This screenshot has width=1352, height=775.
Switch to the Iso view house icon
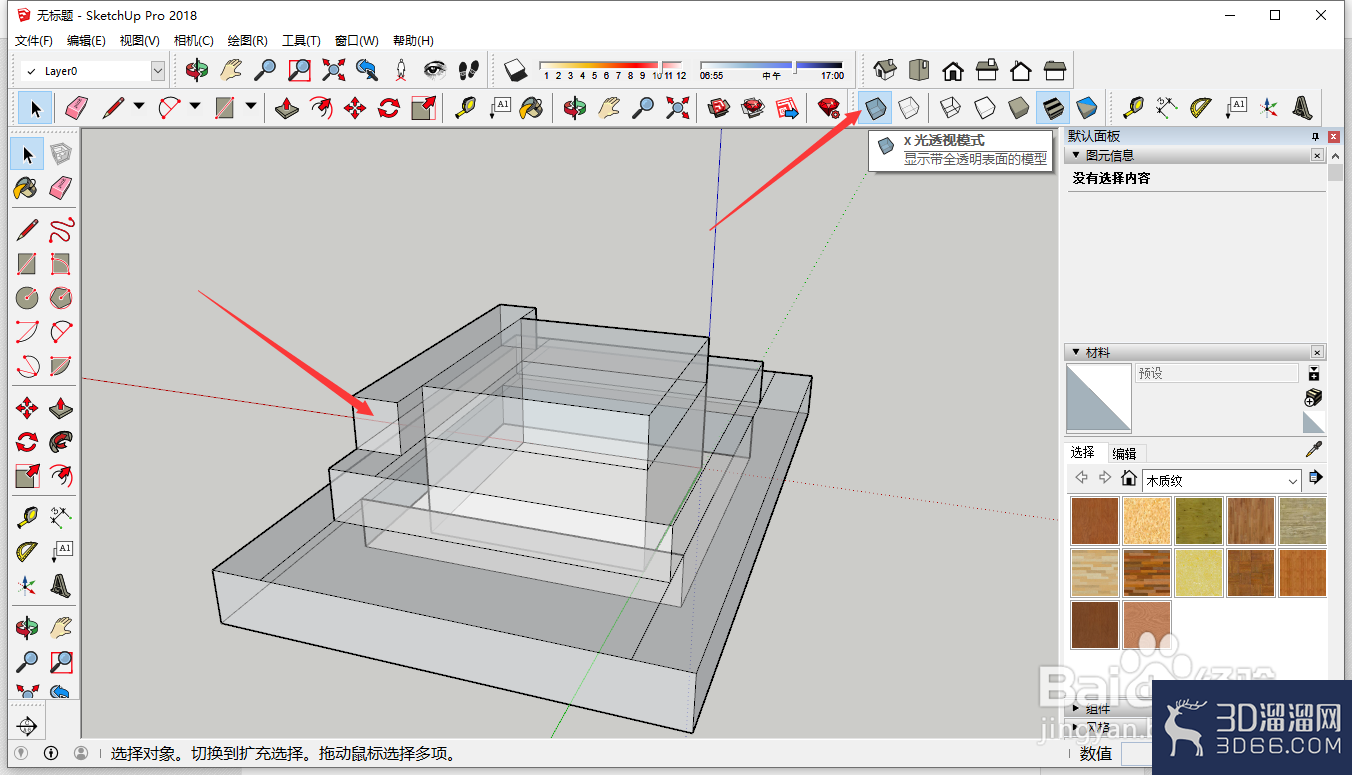tap(885, 70)
